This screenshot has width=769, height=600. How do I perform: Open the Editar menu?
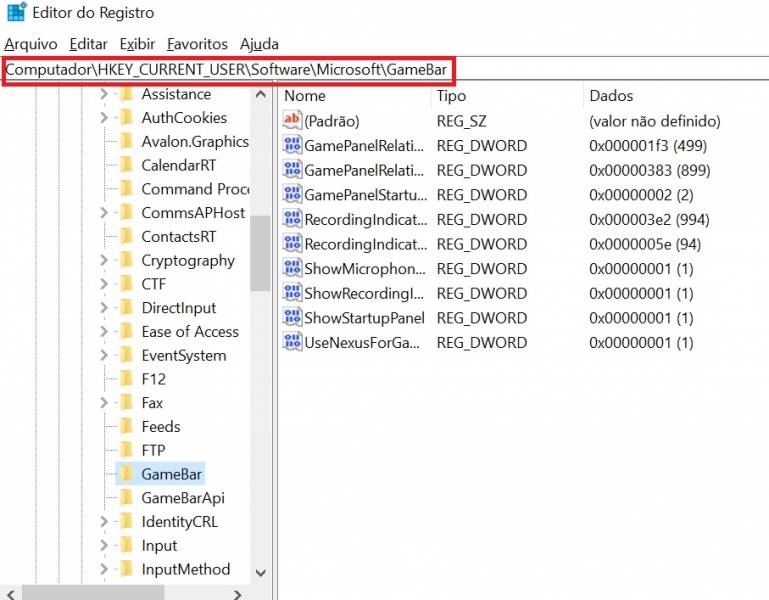pyautogui.click(x=88, y=44)
